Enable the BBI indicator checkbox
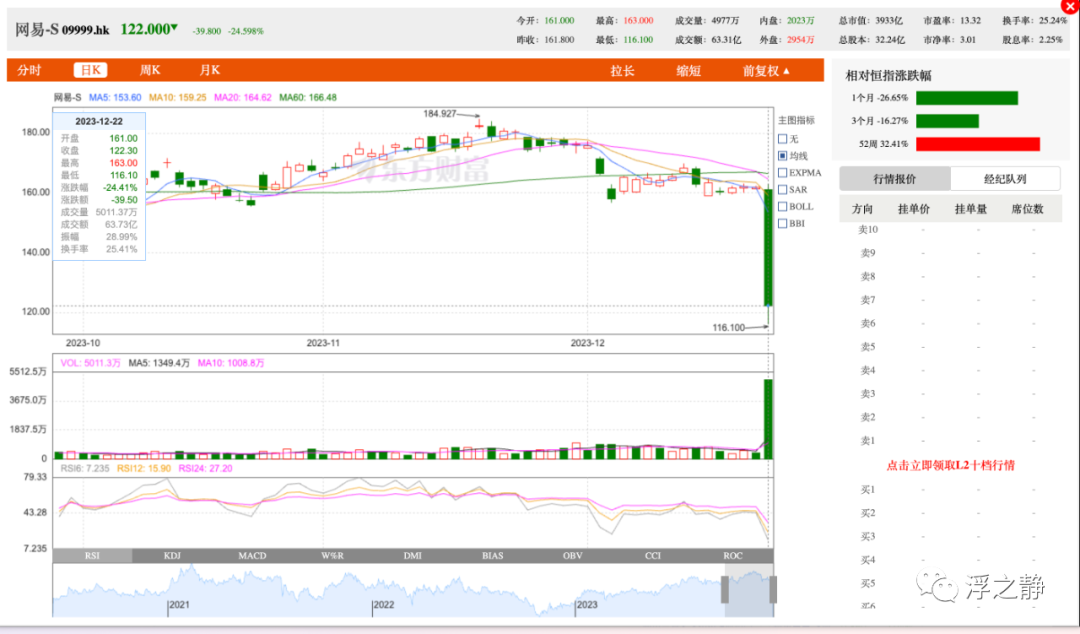This screenshot has width=1080, height=634. click(x=782, y=223)
